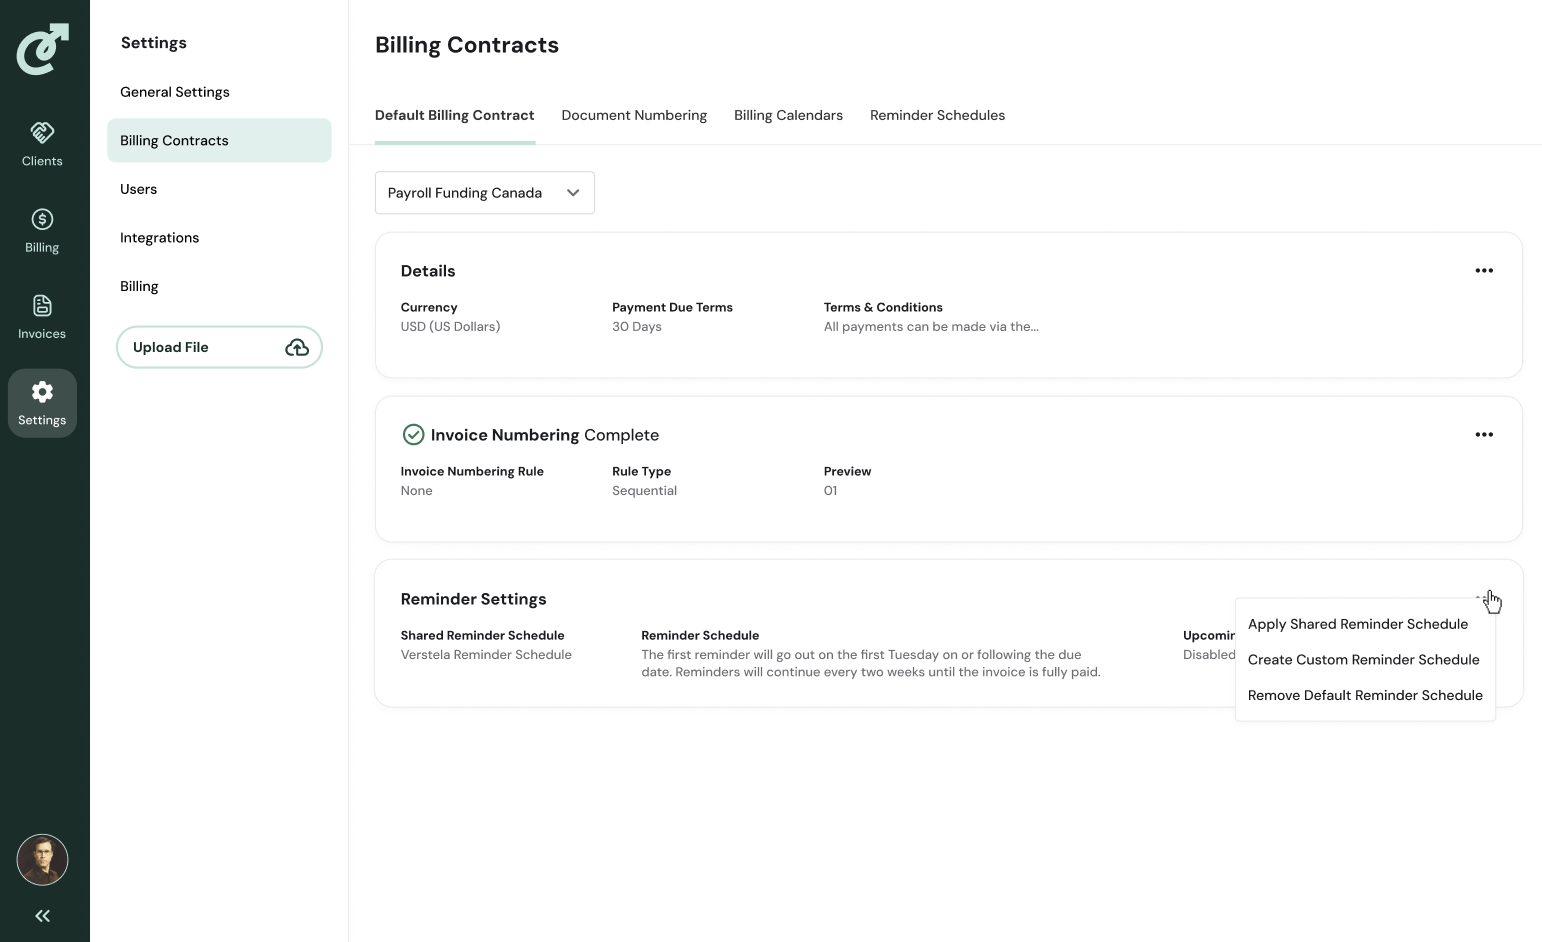
Task: Open the user profile avatar
Action: (42, 860)
